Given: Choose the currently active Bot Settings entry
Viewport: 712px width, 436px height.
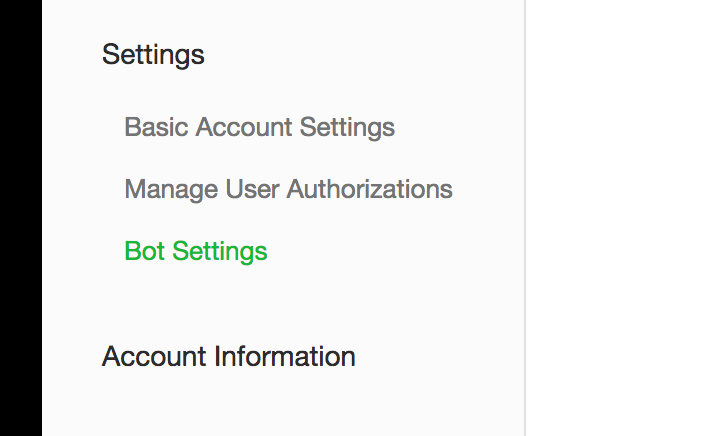Looking at the screenshot, I should [196, 250].
